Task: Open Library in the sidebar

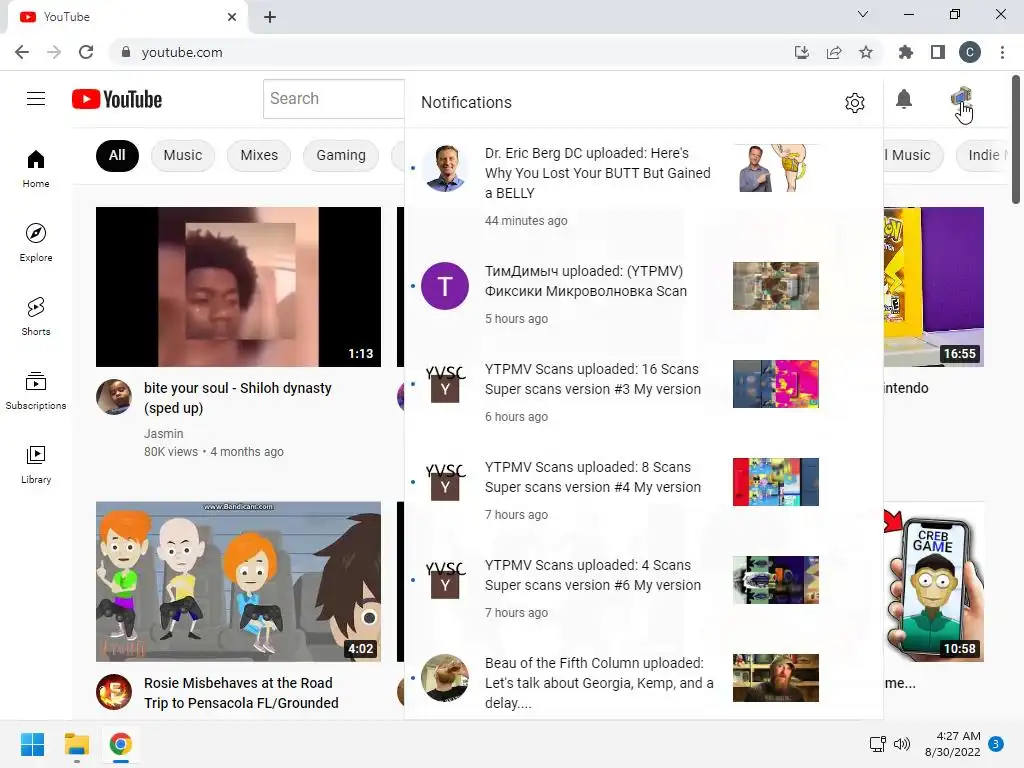Action: point(36,464)
